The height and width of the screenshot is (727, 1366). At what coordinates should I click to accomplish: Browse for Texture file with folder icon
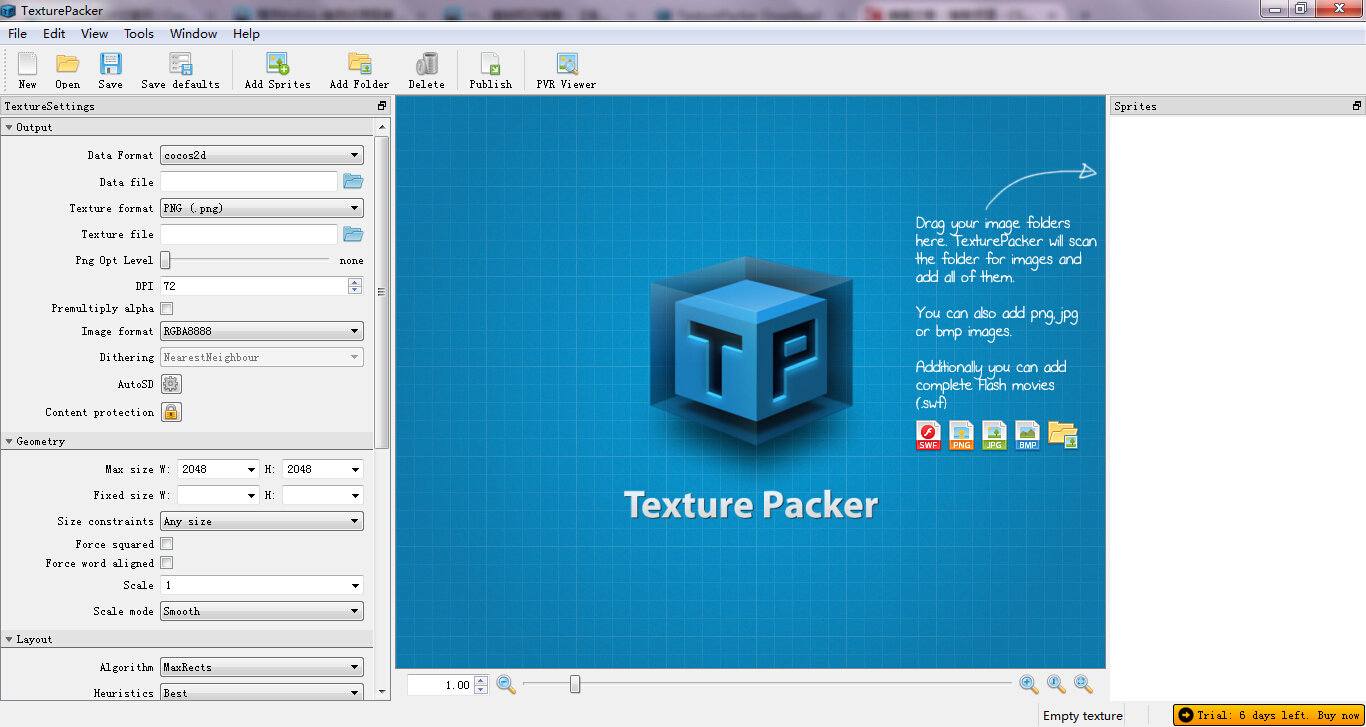point(353,234)
